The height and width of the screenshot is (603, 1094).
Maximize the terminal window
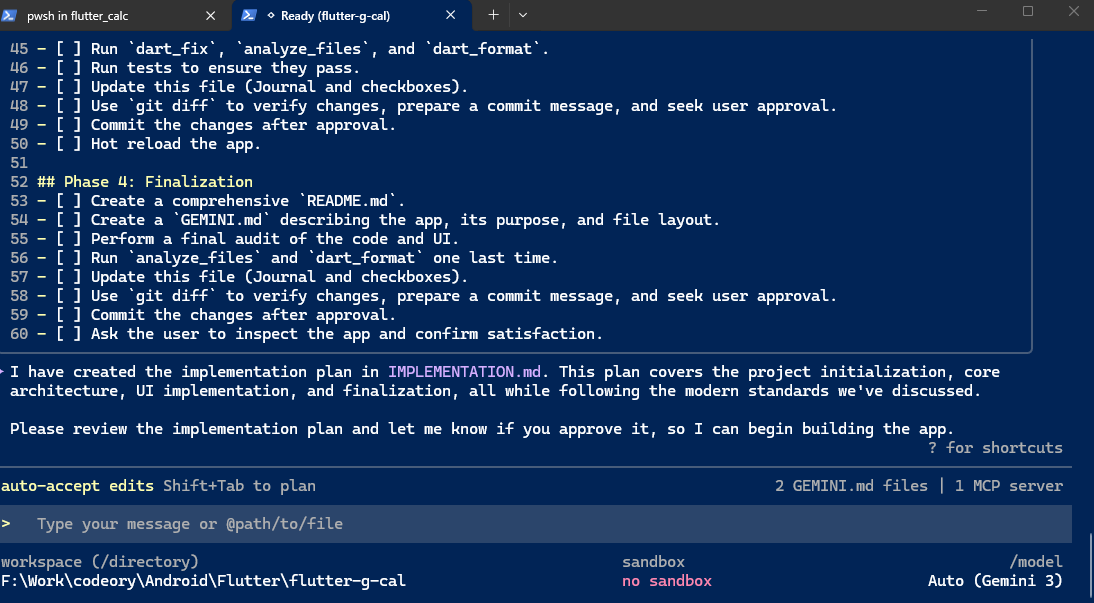click(x=1028, y=11)
